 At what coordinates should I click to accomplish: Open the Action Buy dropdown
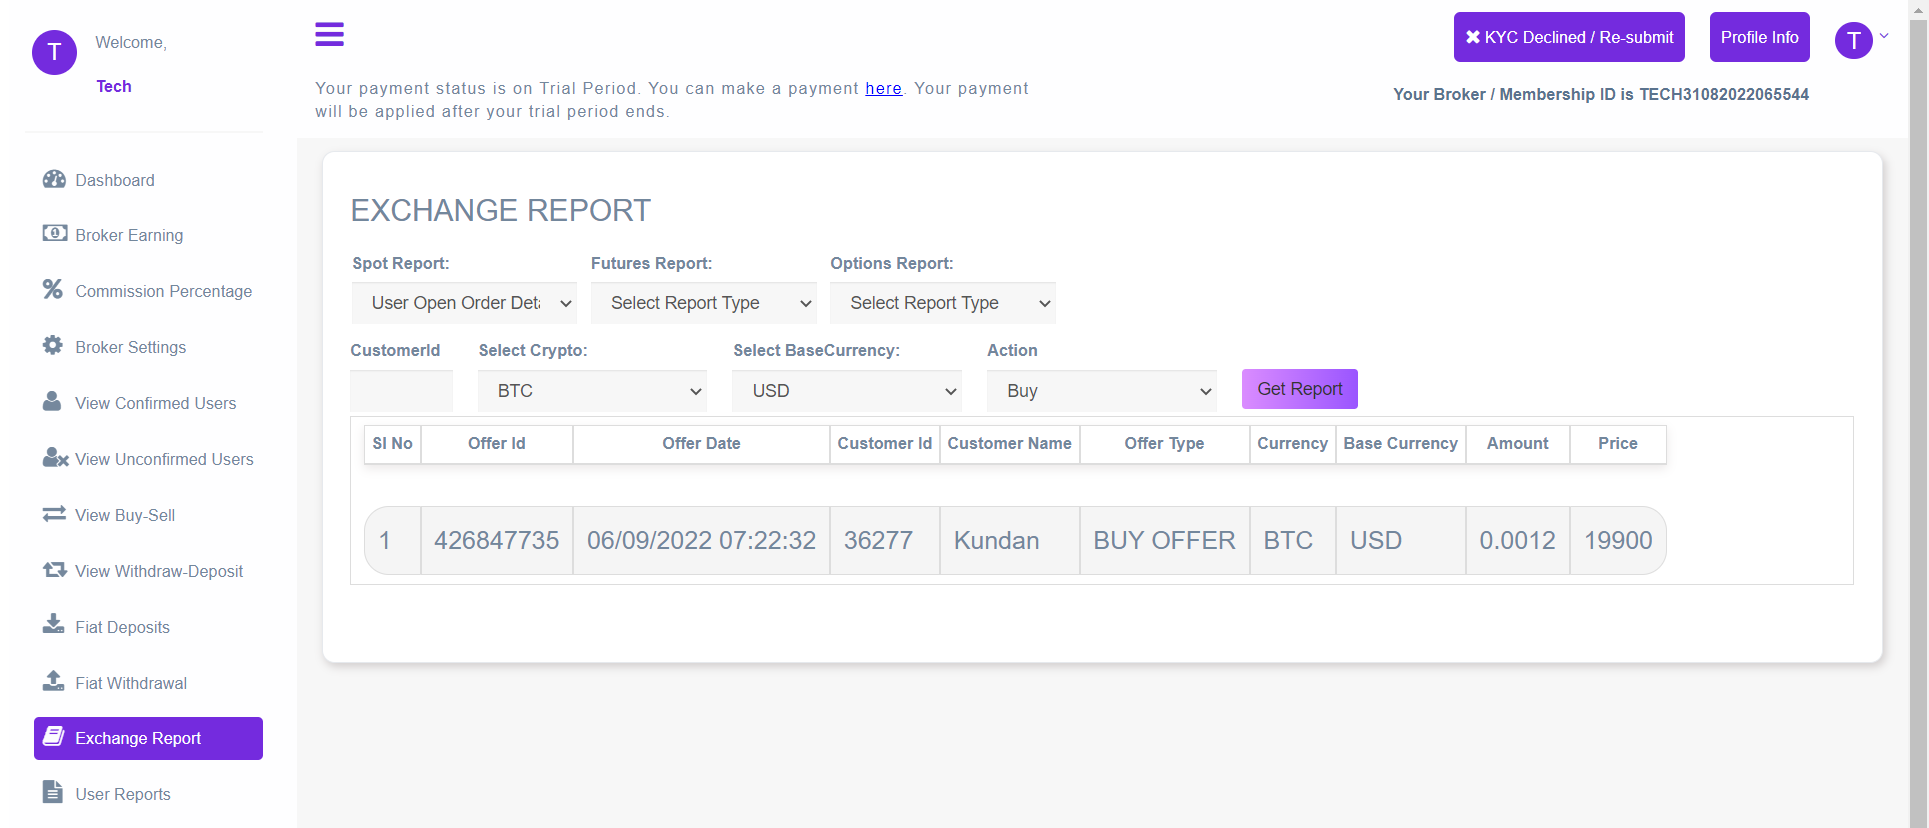tap(1102, 391)
